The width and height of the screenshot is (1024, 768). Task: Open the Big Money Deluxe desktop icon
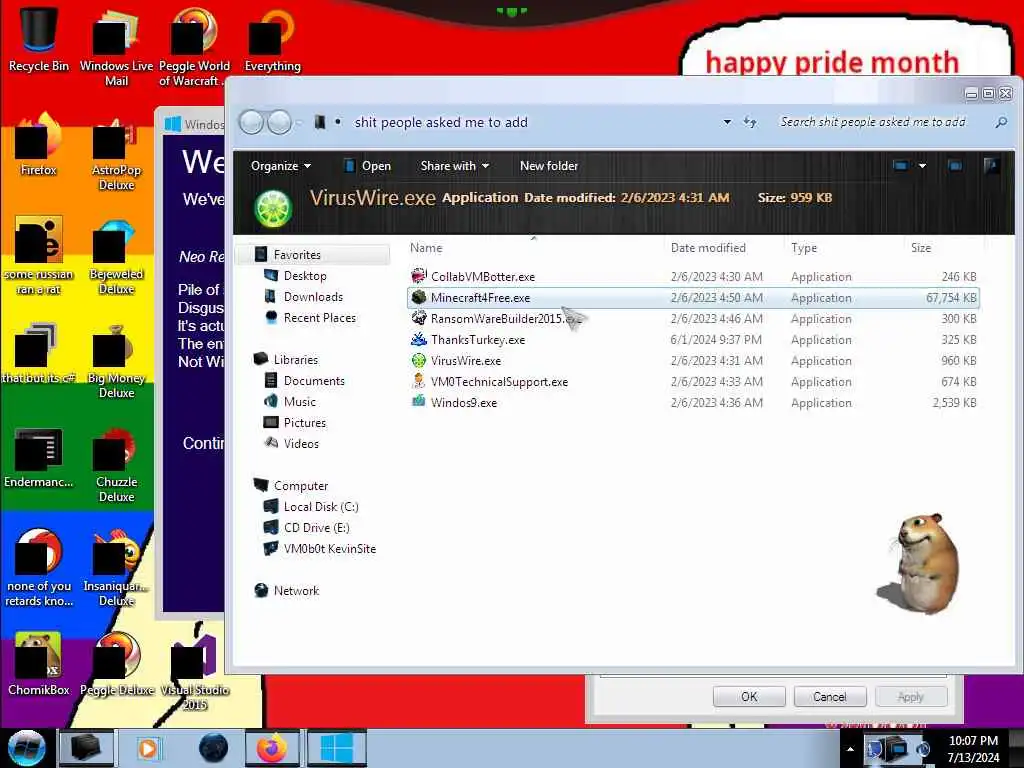point(116,361)
